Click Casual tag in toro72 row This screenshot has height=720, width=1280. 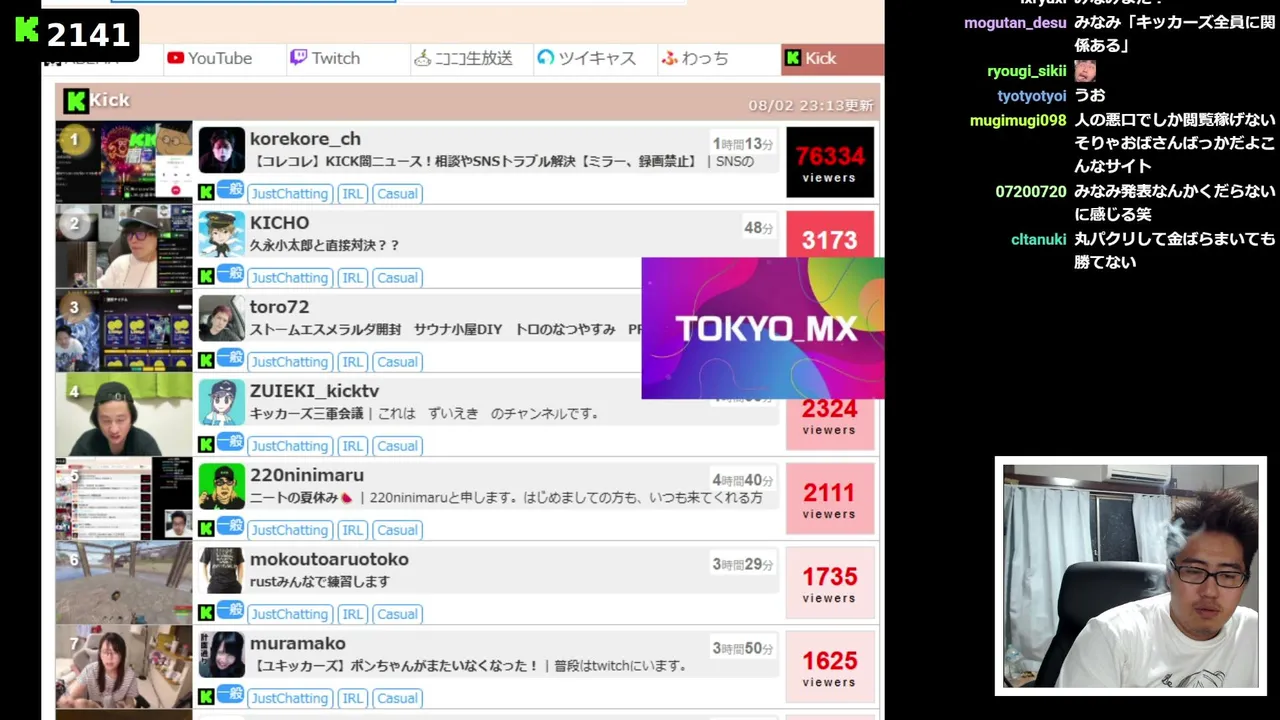[397, 362]
